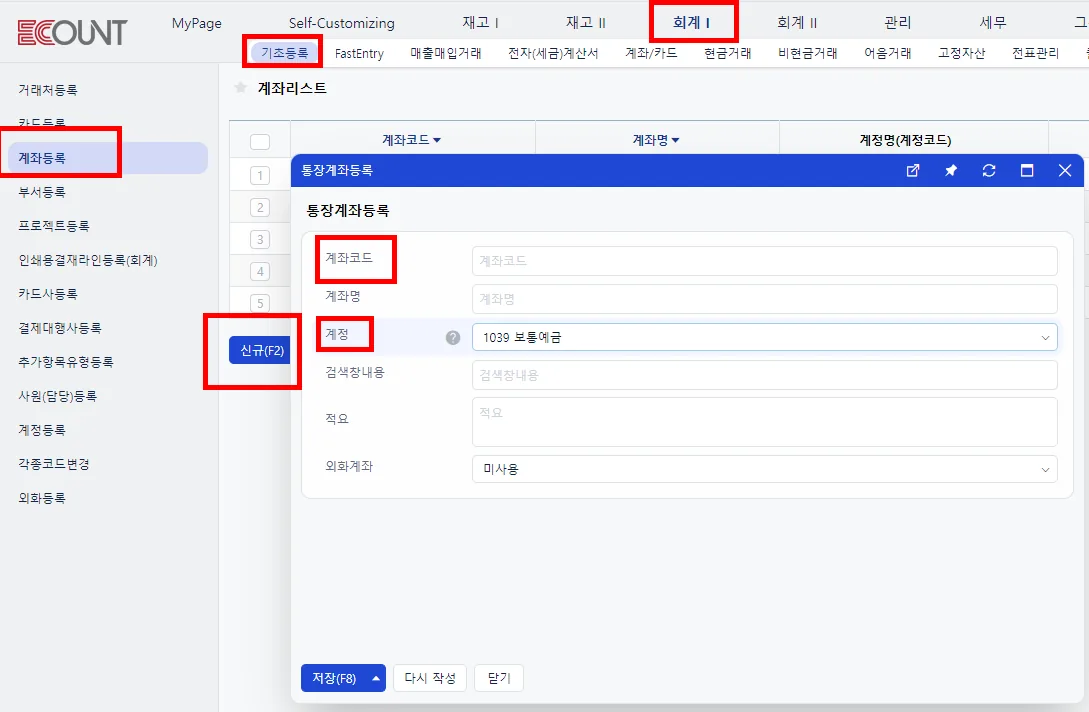This screenshot has height=712, width=1089.
Task: Select row 4 number box
Action: (260, 271)
